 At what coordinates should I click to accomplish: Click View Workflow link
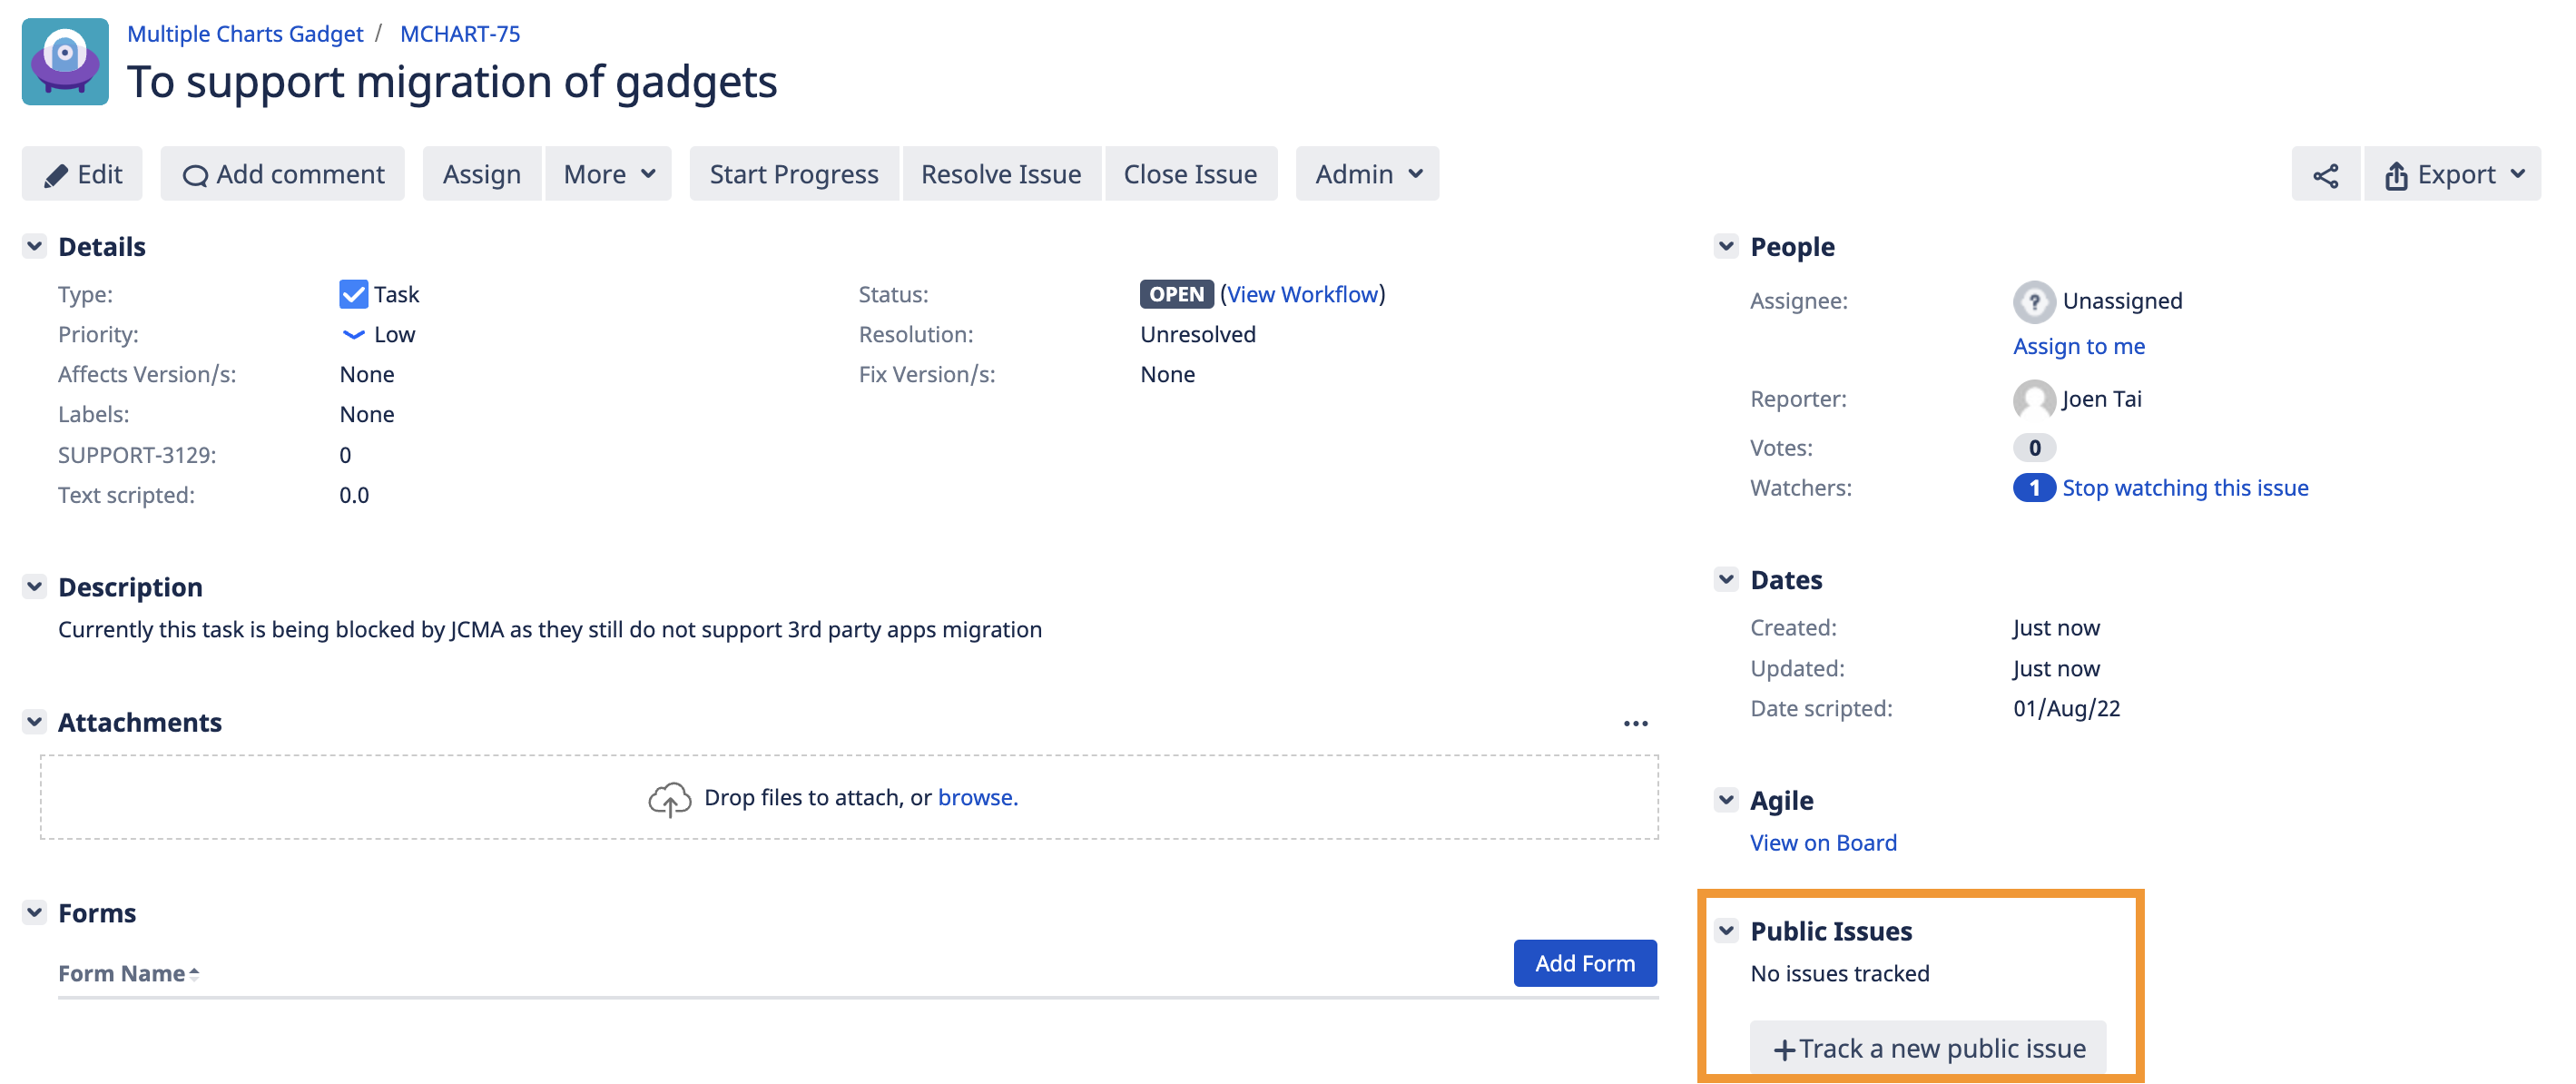point(1303,294)
